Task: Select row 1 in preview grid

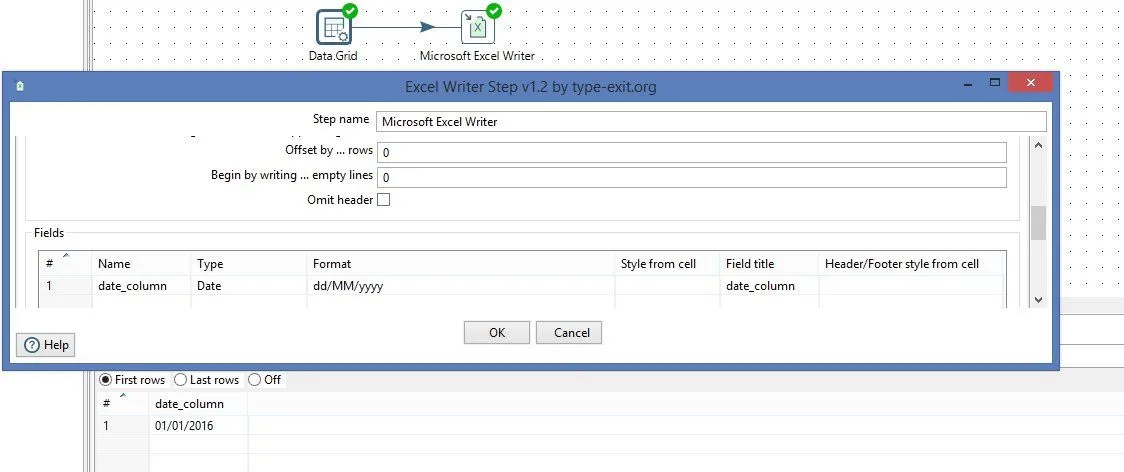Action: (x=122, y=425)
